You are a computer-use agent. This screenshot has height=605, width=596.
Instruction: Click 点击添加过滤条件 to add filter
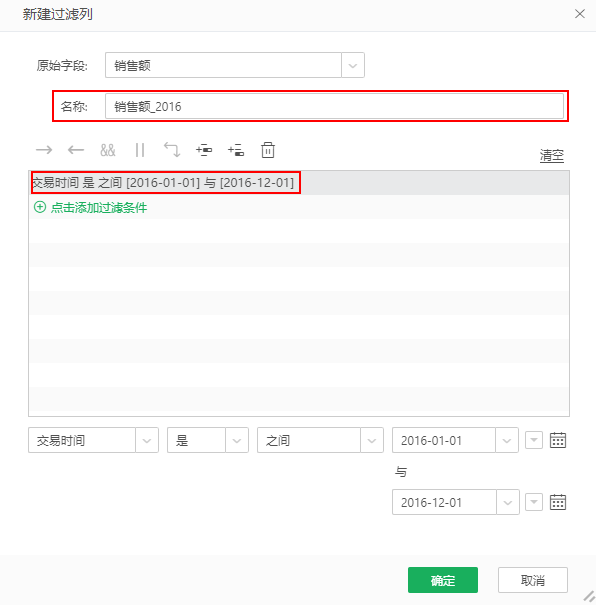click(x=99, y=208)
